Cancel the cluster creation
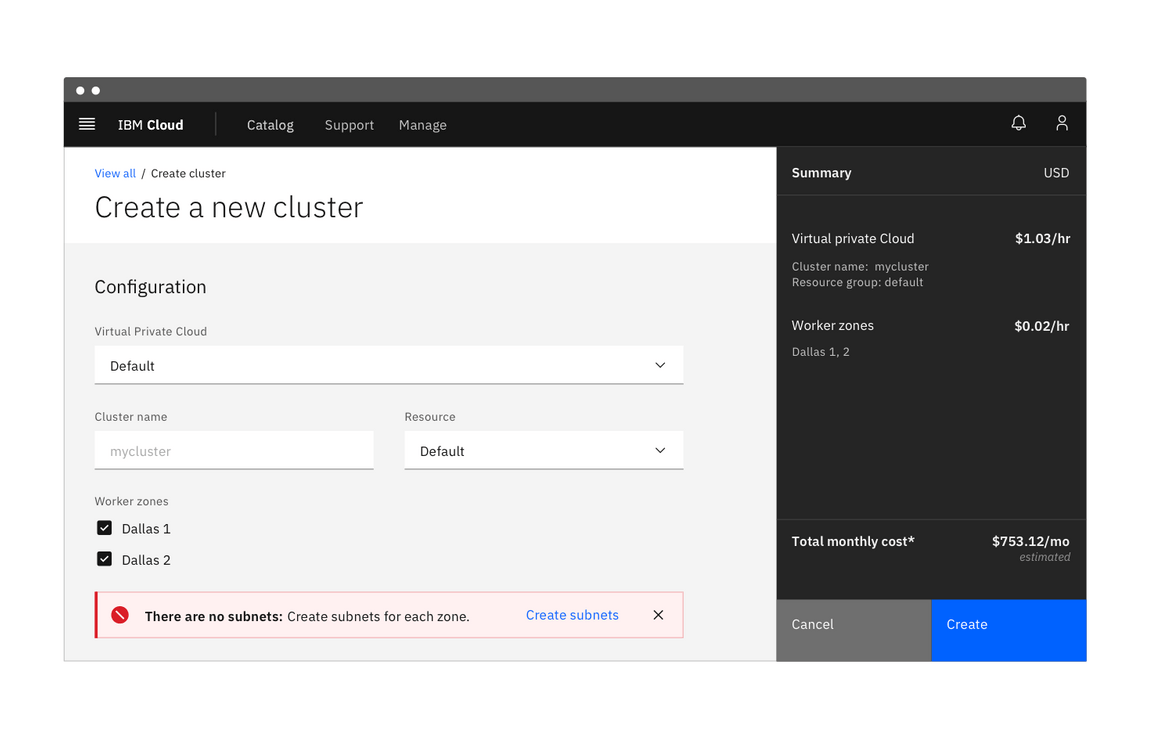This screenshot has height=743, width=1152. [x=853, y=630]
